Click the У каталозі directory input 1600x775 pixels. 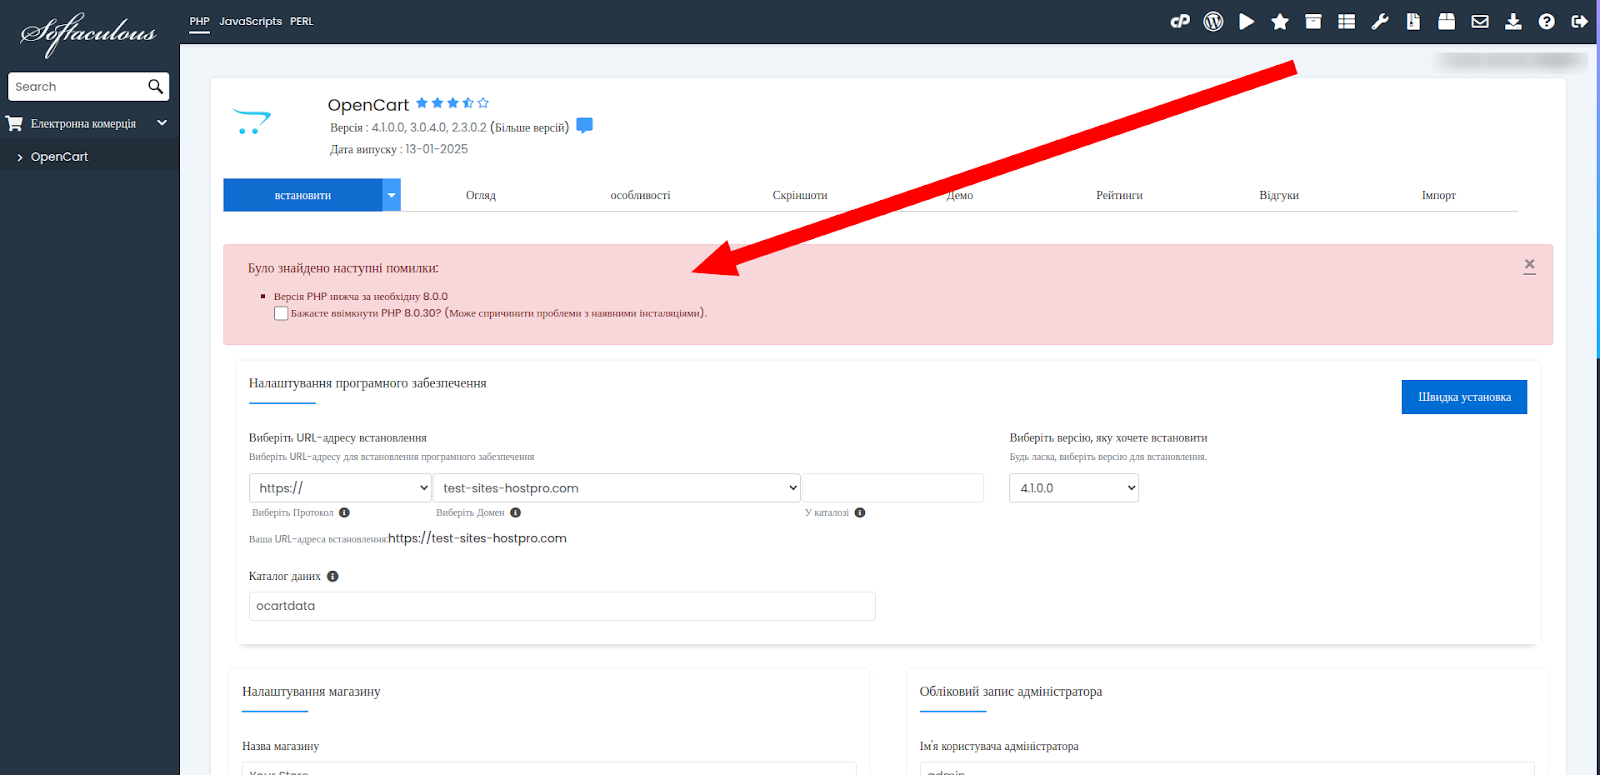(893, 488)
